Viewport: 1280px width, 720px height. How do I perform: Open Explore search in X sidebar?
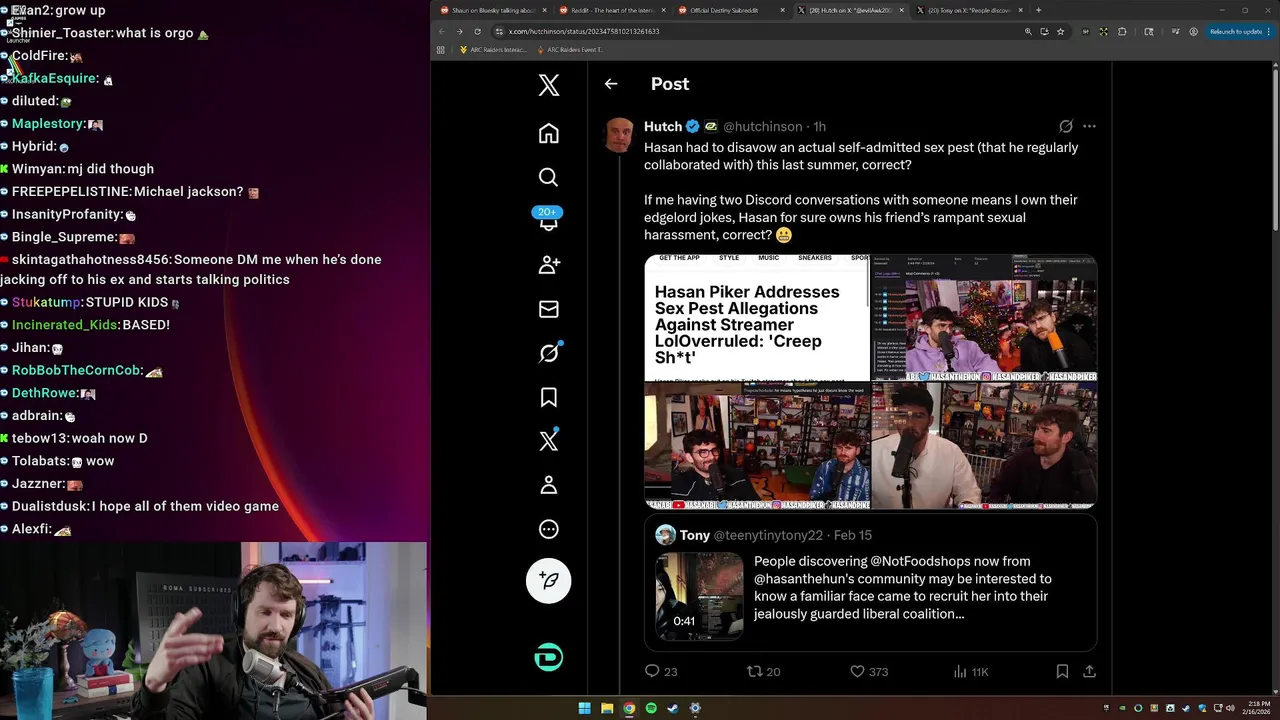click(x=548, y=177)
